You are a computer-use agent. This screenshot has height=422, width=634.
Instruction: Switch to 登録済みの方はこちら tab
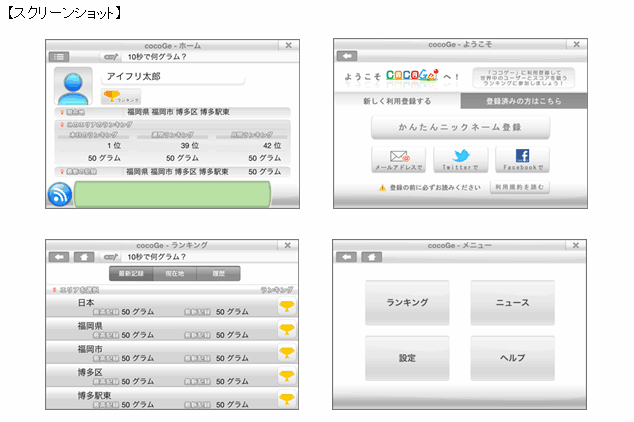(x=524, y=101)
